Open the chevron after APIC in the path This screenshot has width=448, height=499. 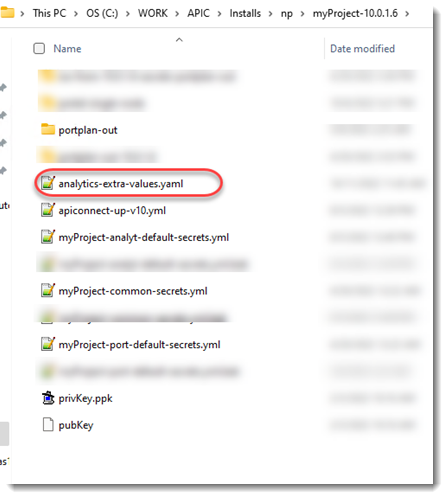[219, 14]
